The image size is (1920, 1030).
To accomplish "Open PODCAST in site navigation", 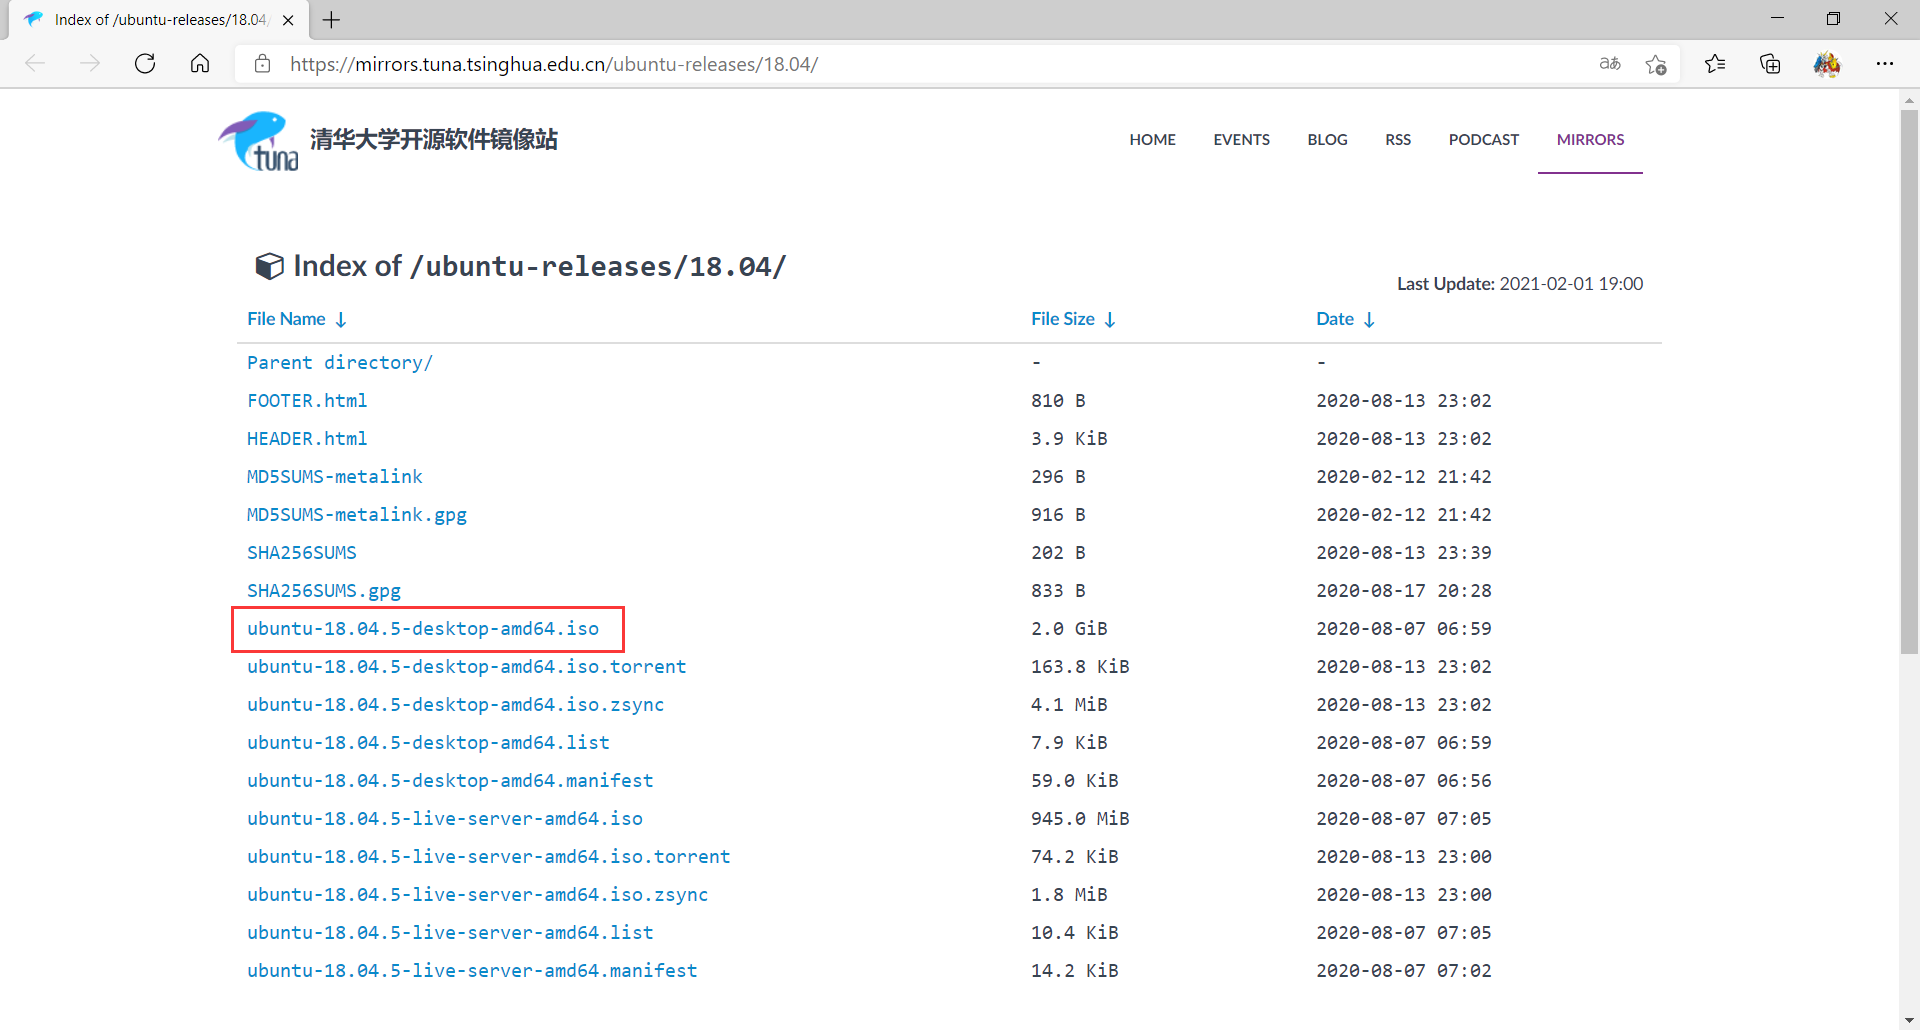I will pyautogui.click(x=1483, y=140).
